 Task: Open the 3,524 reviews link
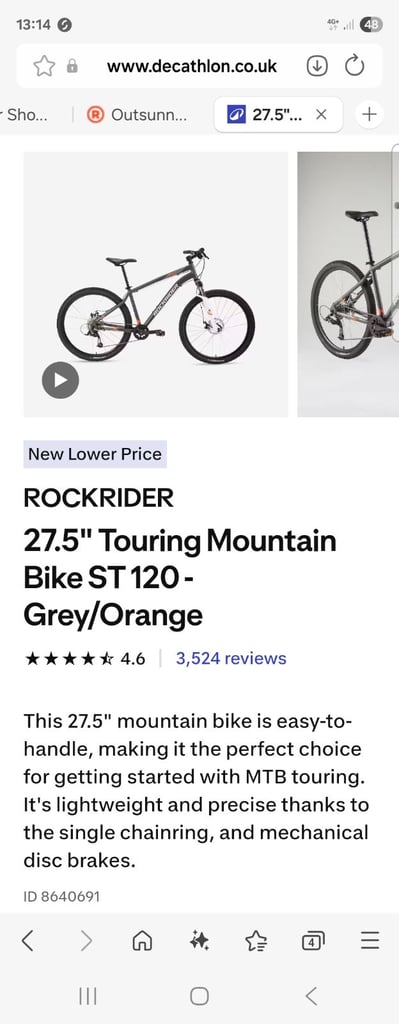231,658
